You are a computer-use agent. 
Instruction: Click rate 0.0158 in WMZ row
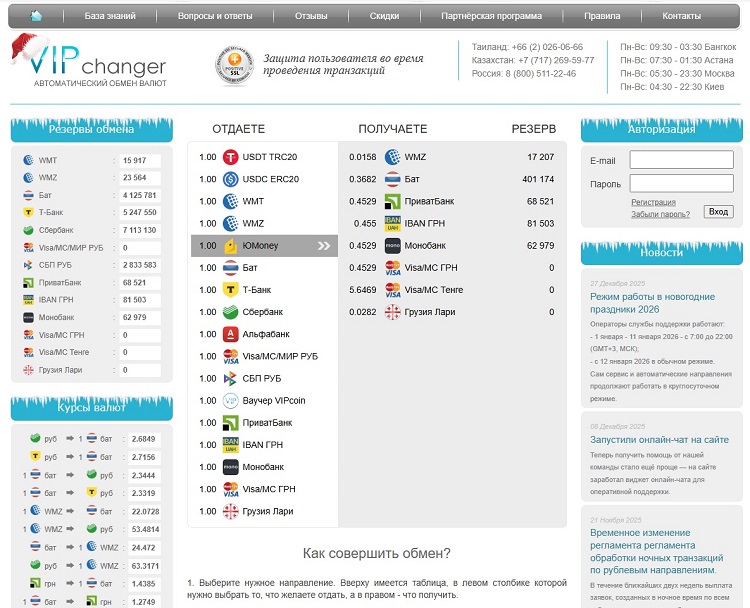click(x=363, y=157)
